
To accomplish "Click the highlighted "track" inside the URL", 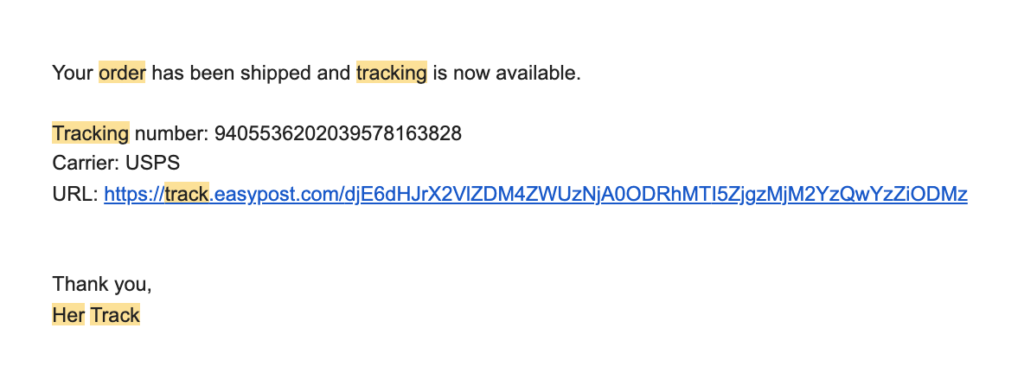I will pos(187,194).
